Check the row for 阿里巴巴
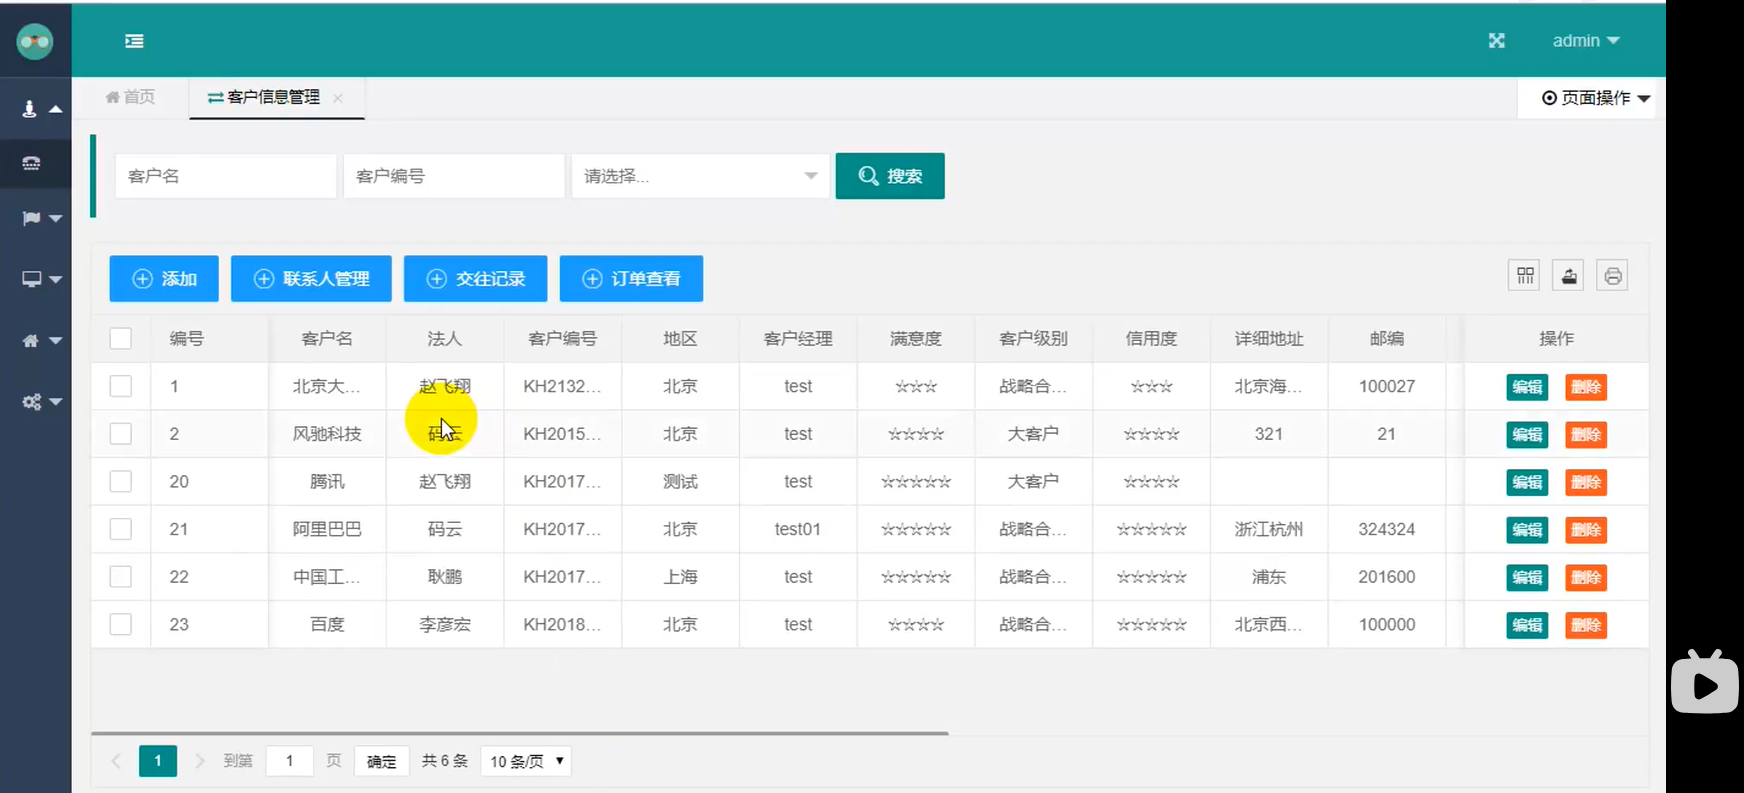Viewport: 1744px width, 793px height. point(121,529)
